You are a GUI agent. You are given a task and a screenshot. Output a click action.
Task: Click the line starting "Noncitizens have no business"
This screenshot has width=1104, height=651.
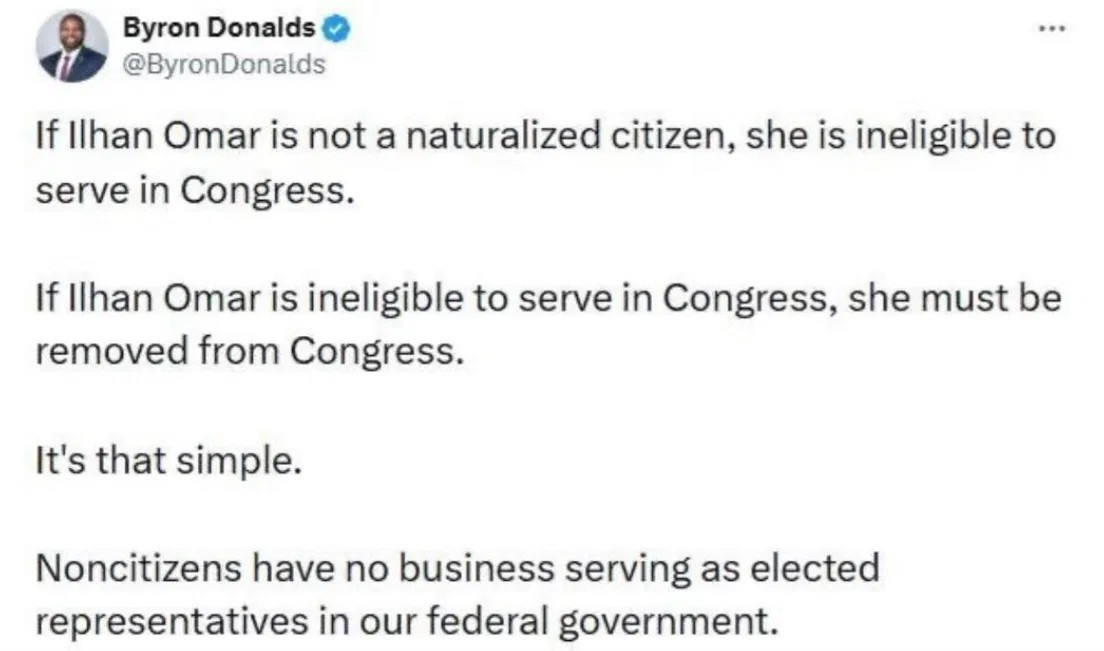click(x=458, y=569)
